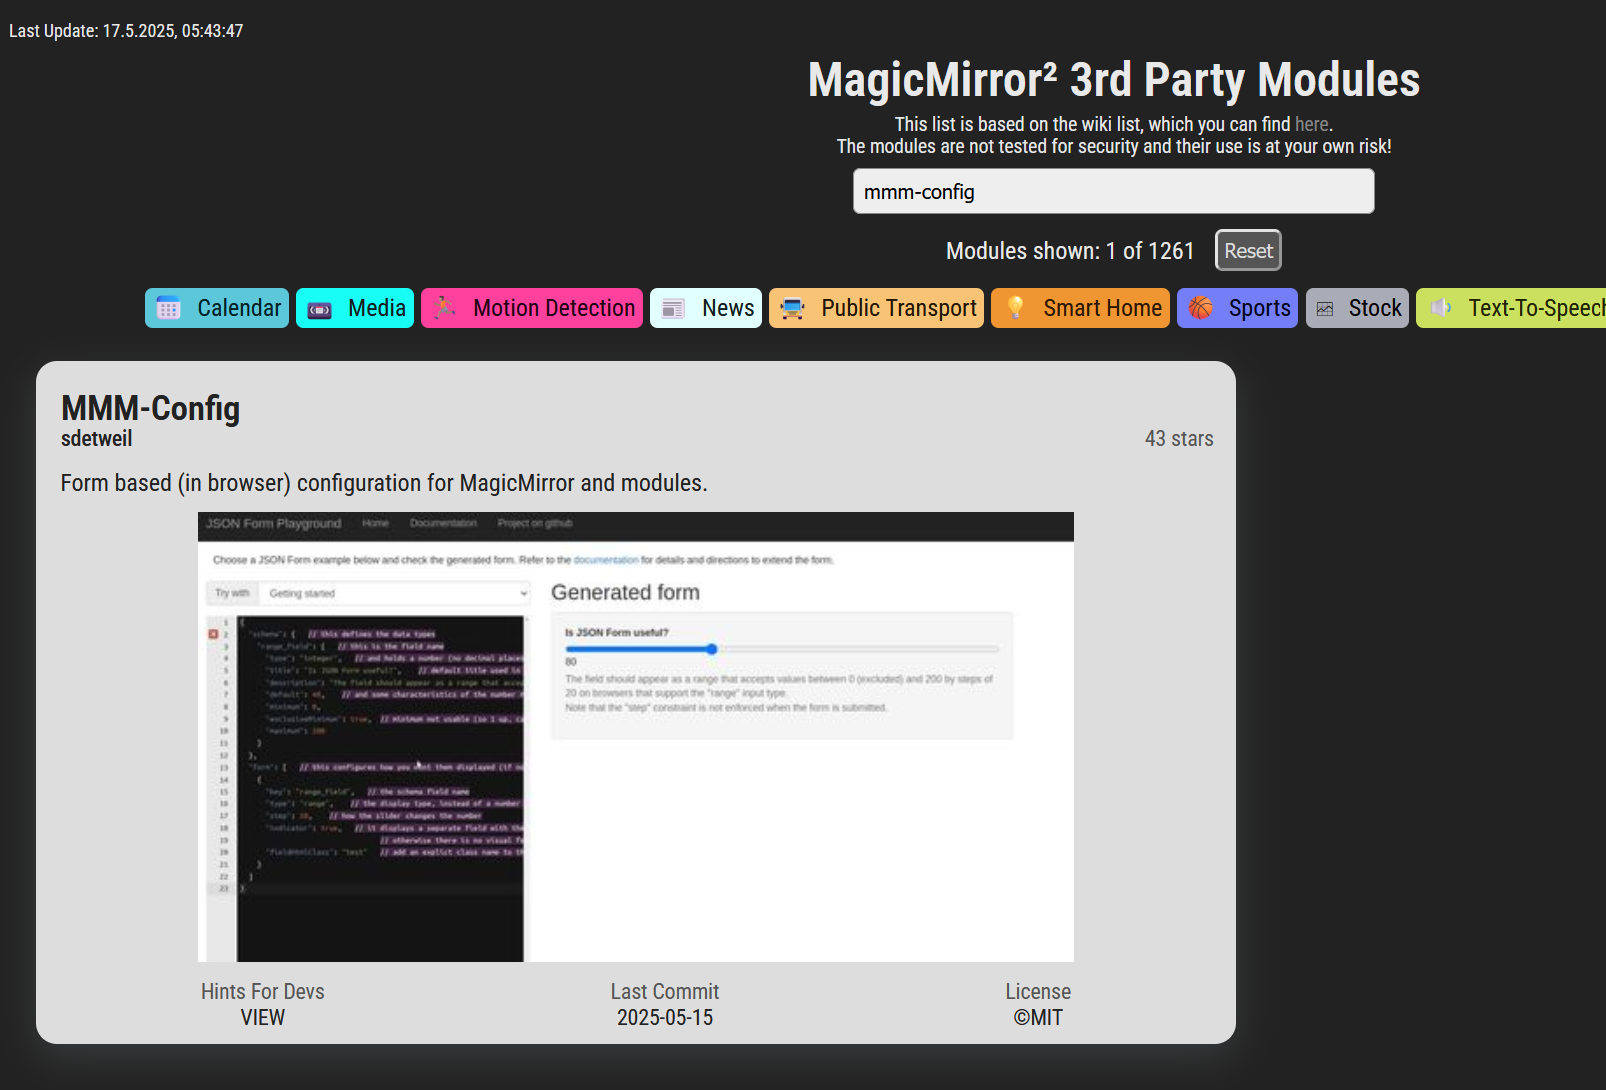Click the calendar icon in Calendar tag
The width and height of the screenshot is (1606, 1090).
pyautogui.click(x=168, y=309)
